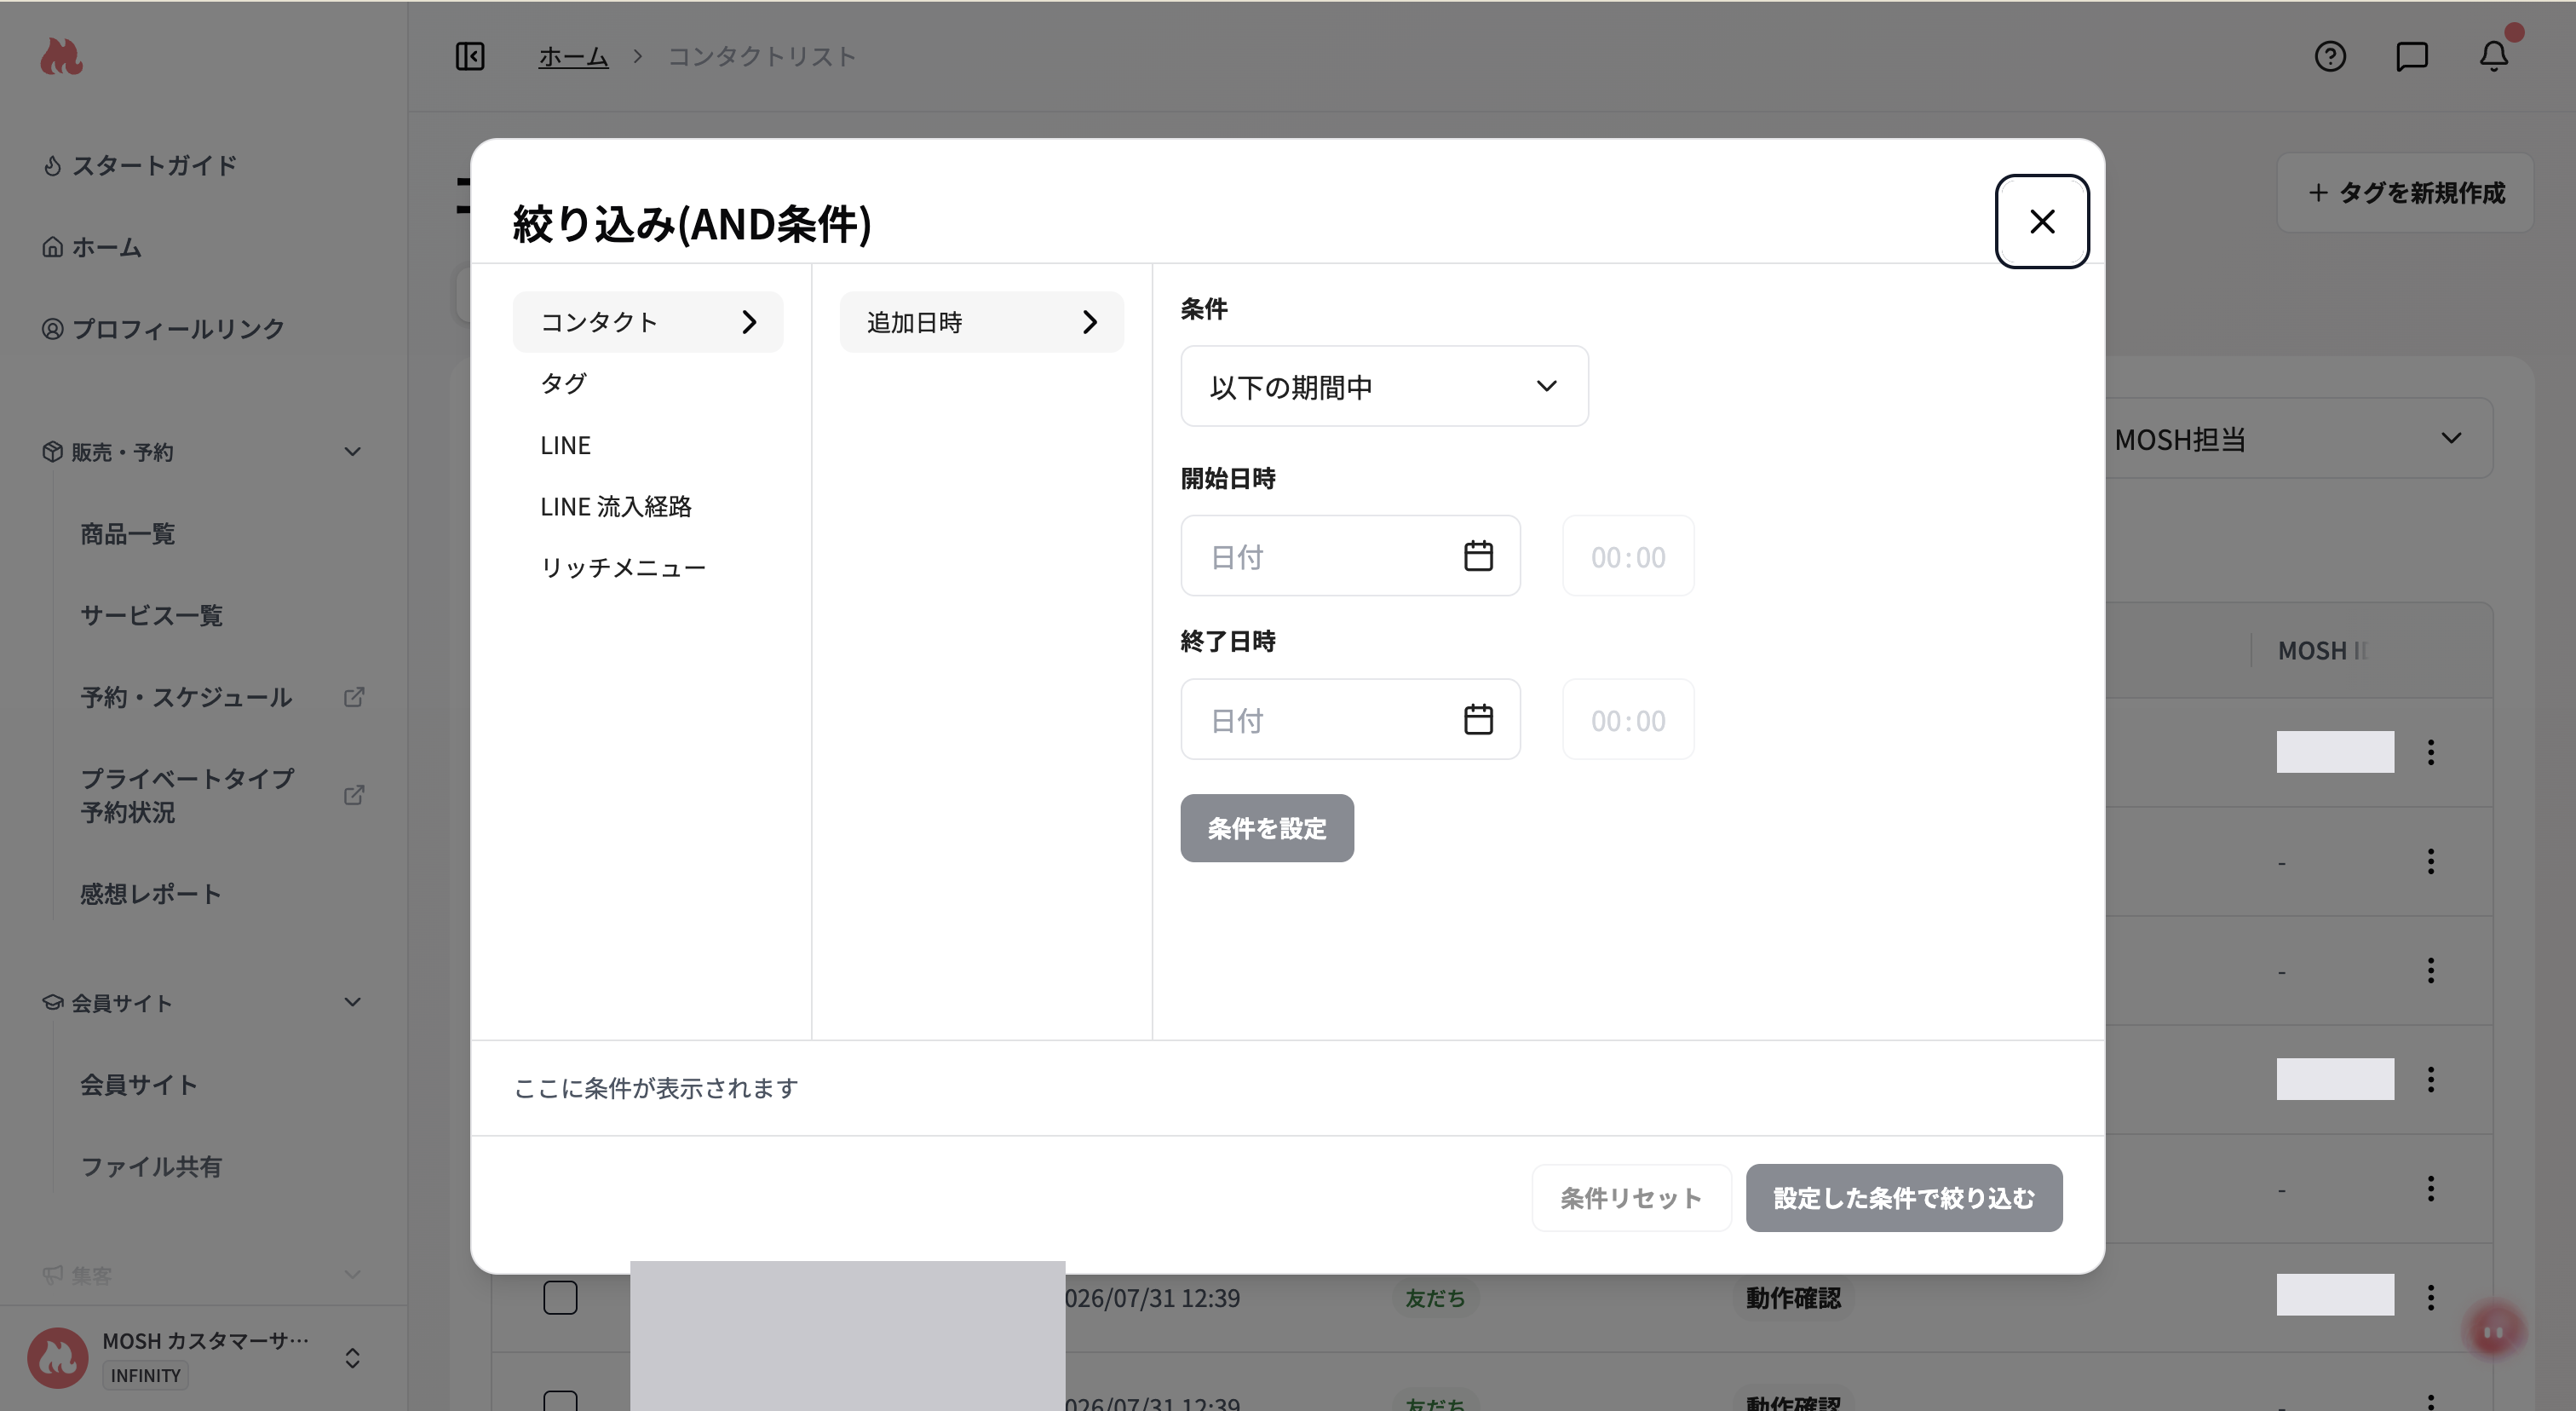Open スタートガイド in the sidebar

click(x=140, y=165)
